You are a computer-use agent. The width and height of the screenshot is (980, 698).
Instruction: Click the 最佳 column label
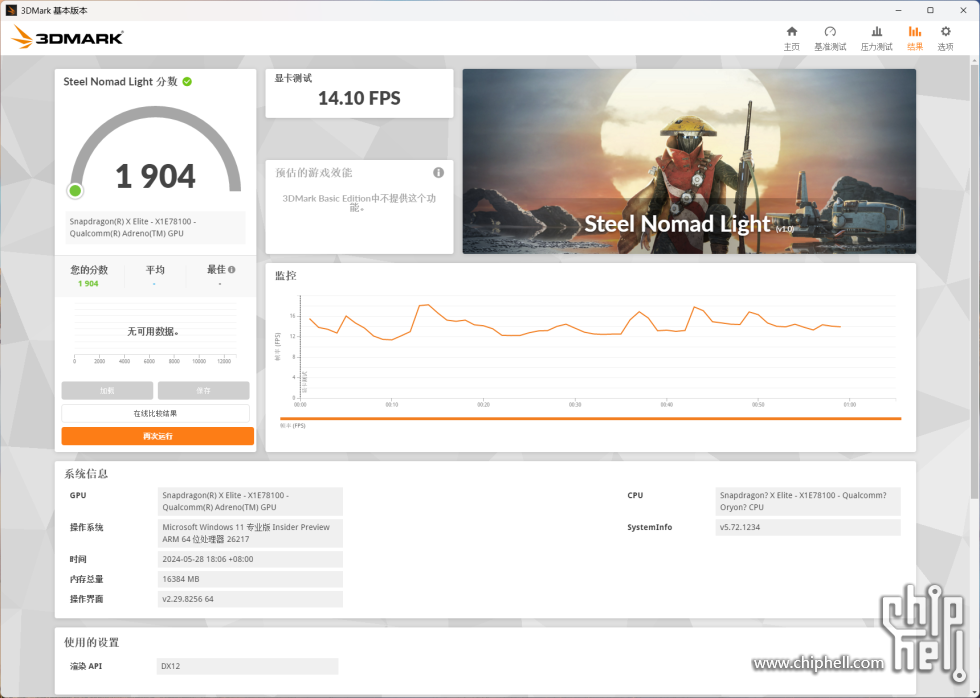(x=216, y=270)
